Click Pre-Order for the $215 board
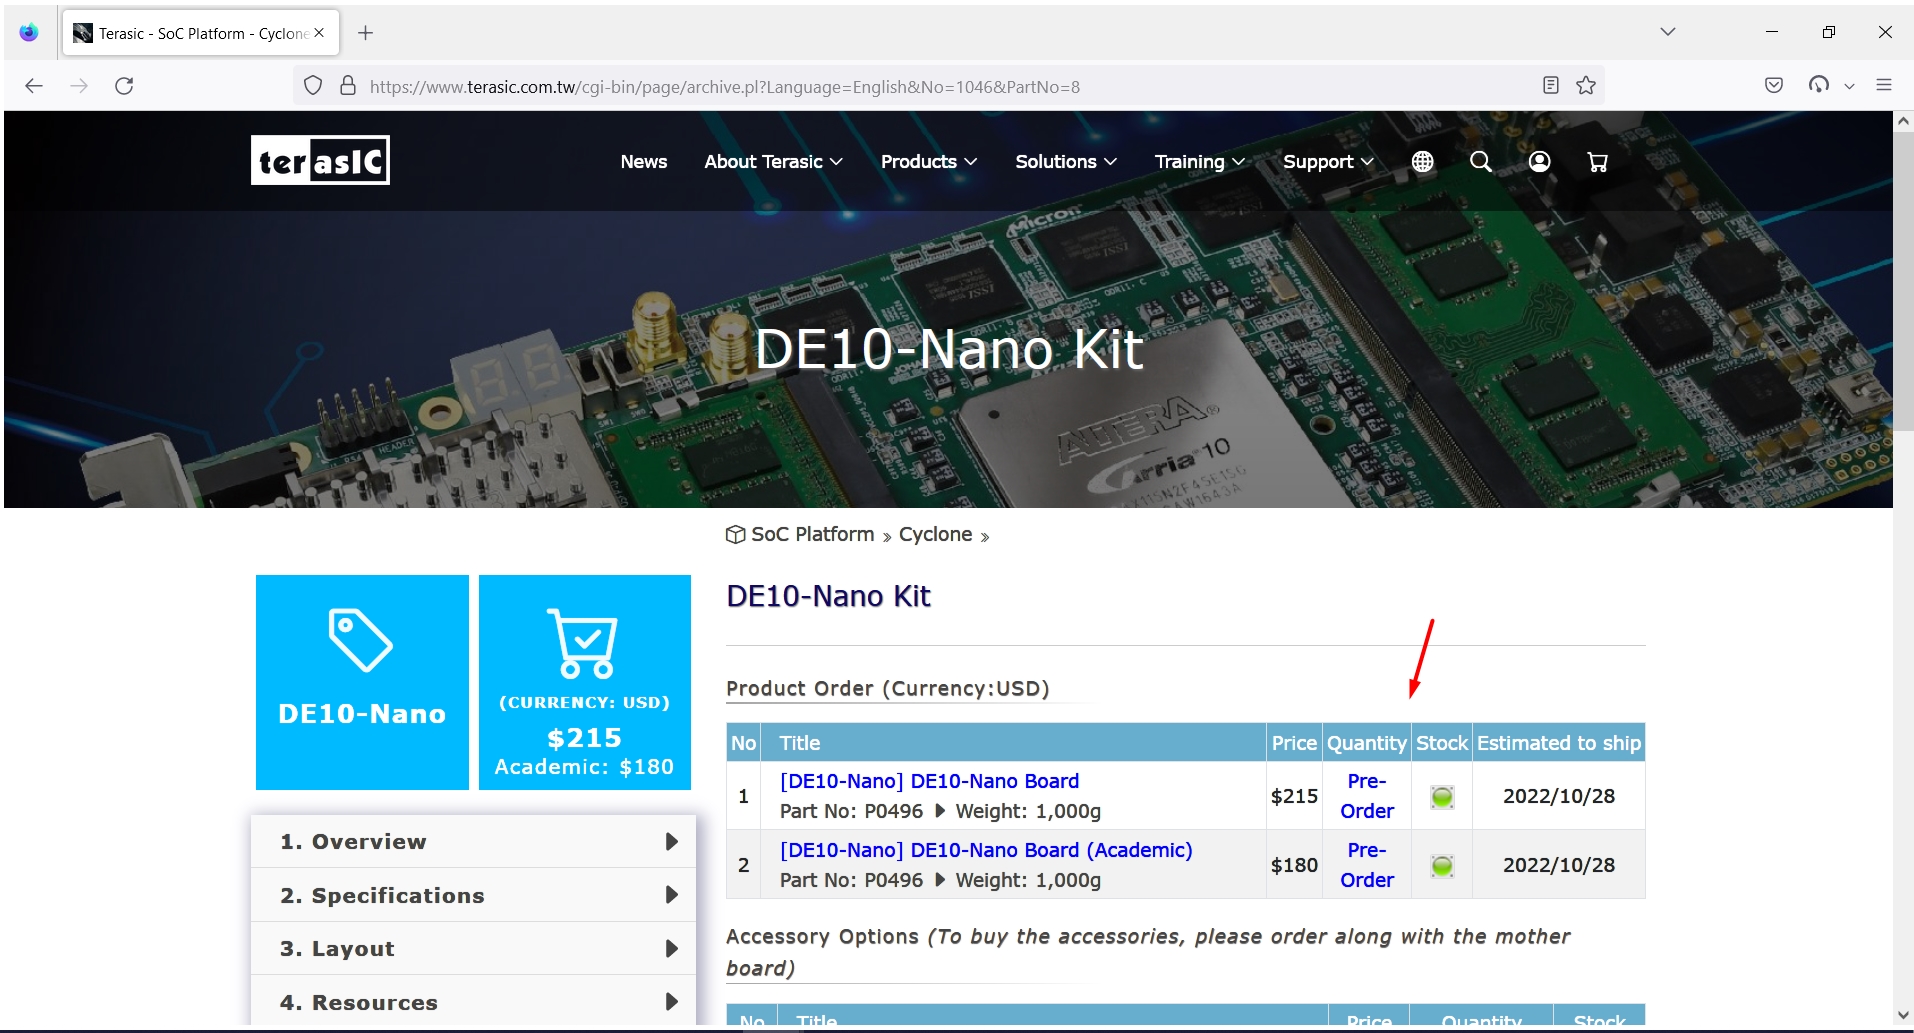 click(1366, 796)
